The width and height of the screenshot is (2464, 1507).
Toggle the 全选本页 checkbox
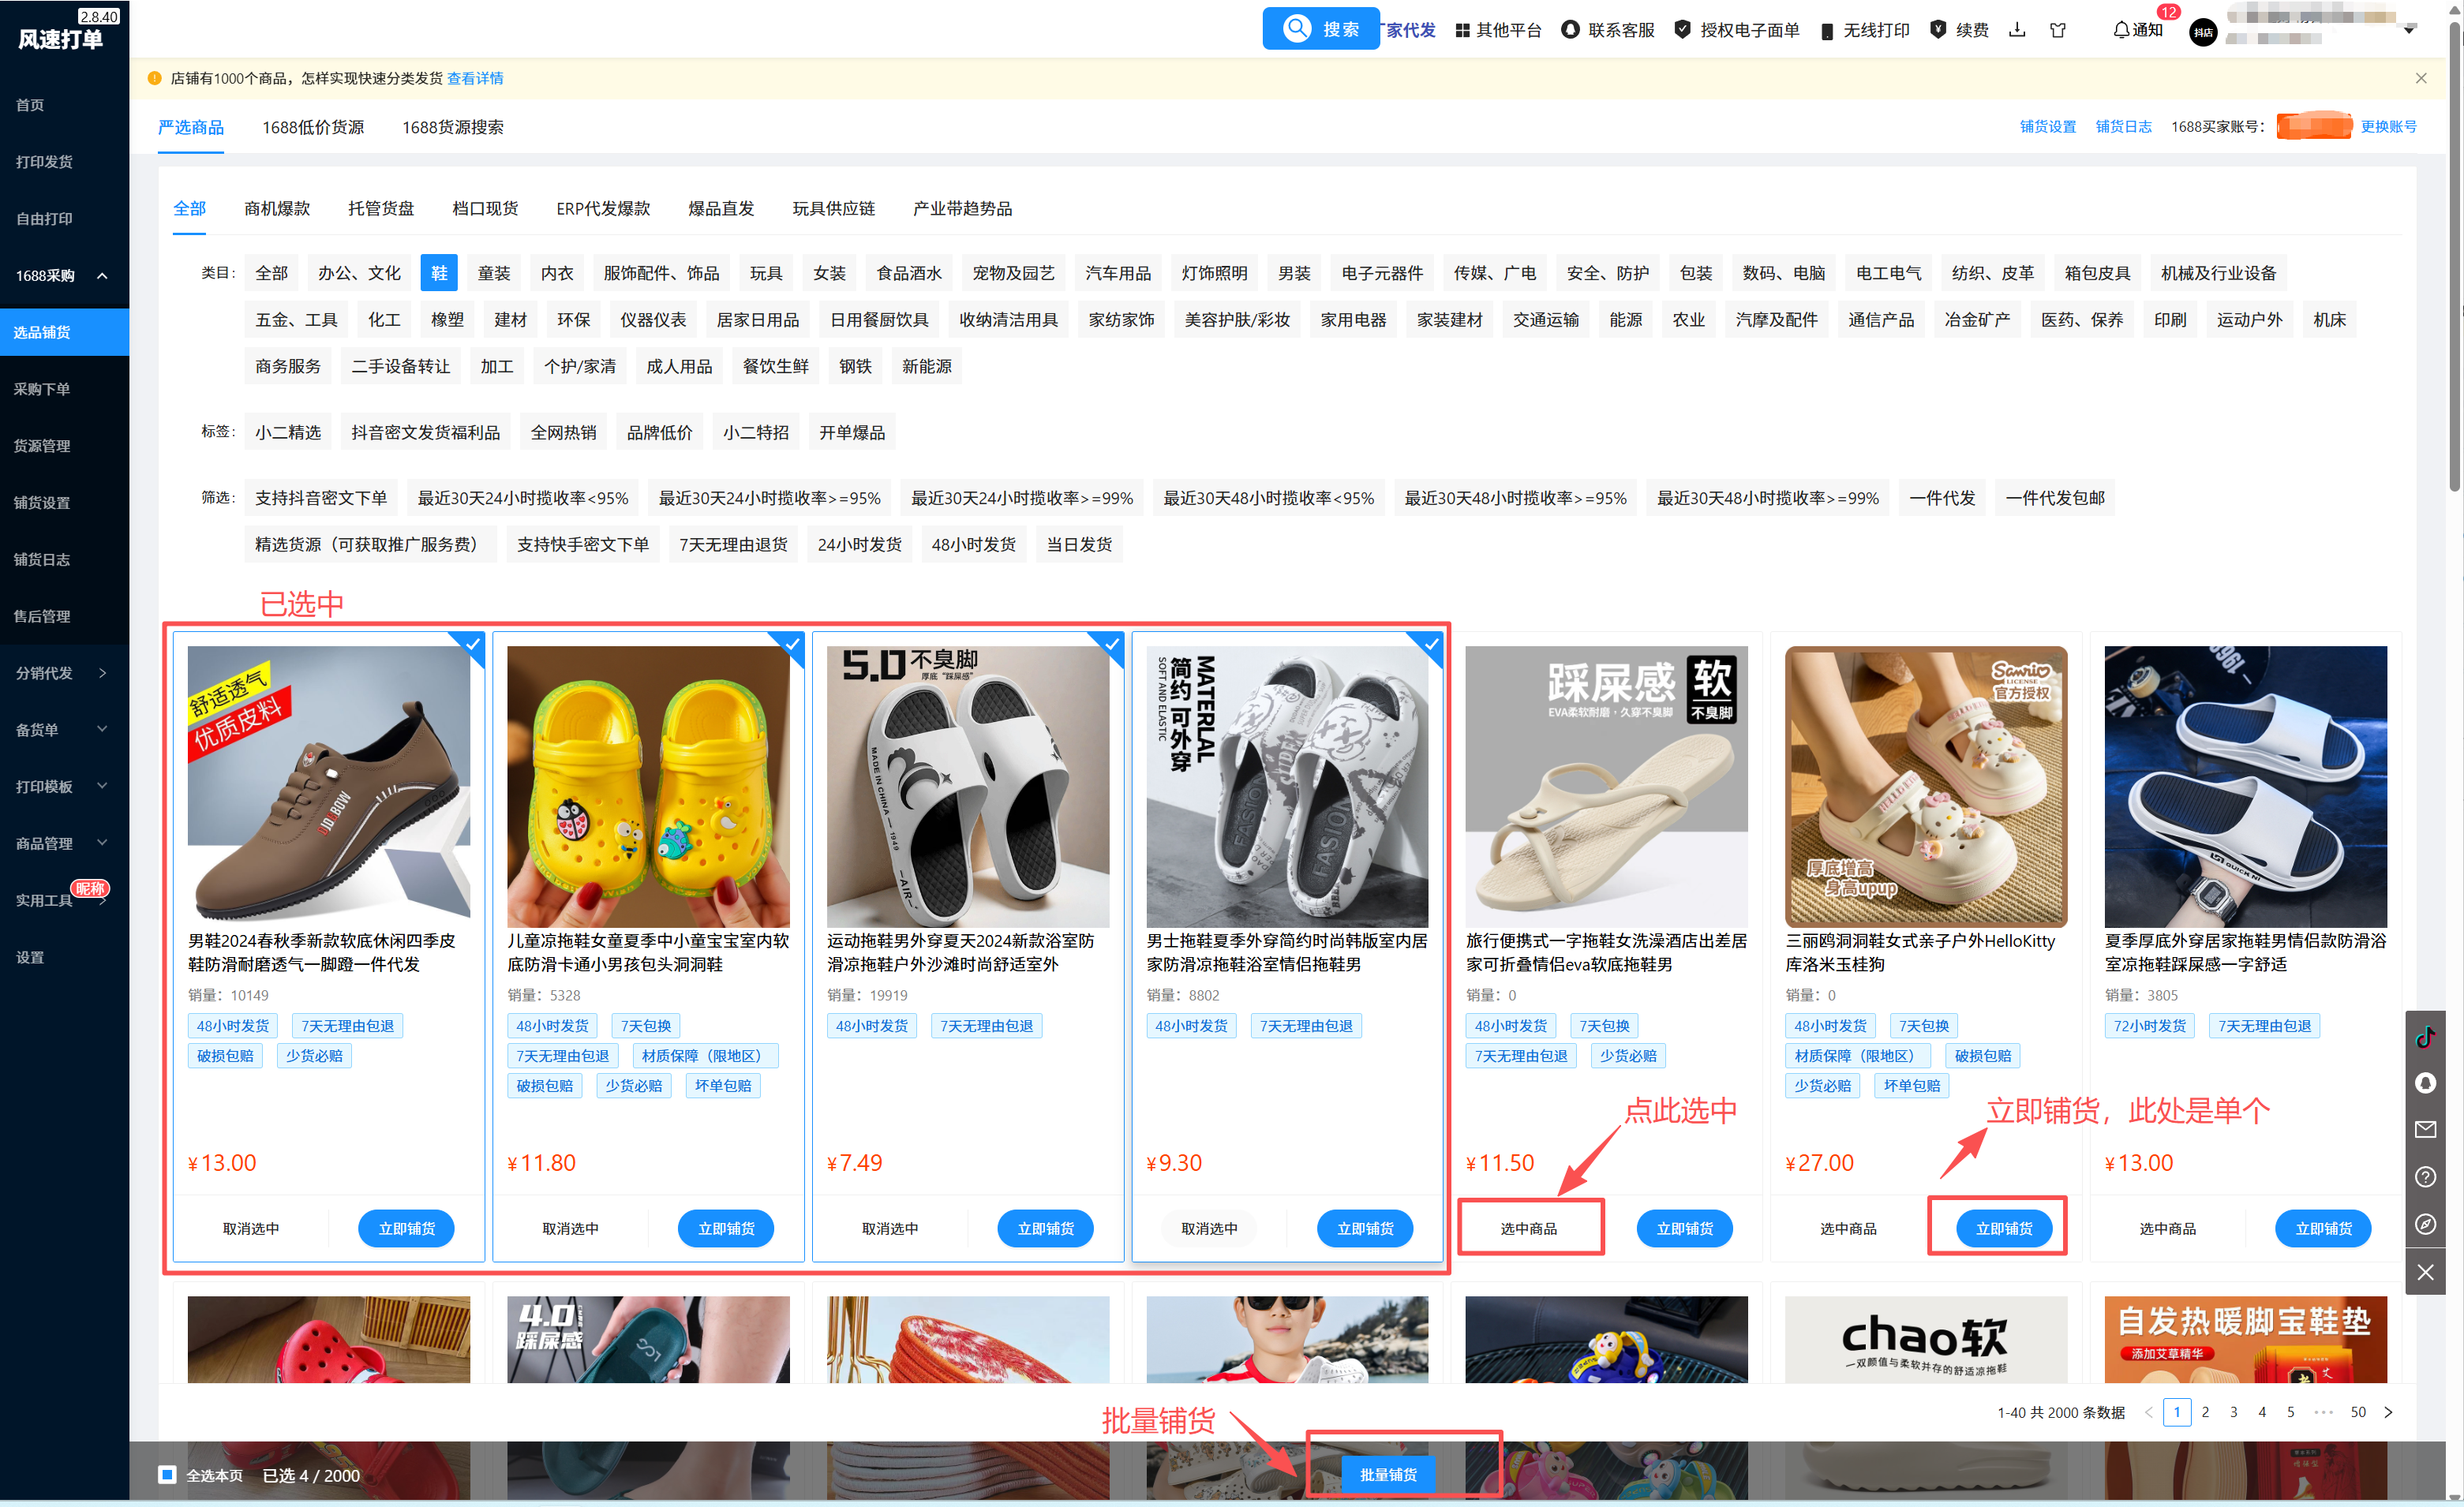(168, 1475)
